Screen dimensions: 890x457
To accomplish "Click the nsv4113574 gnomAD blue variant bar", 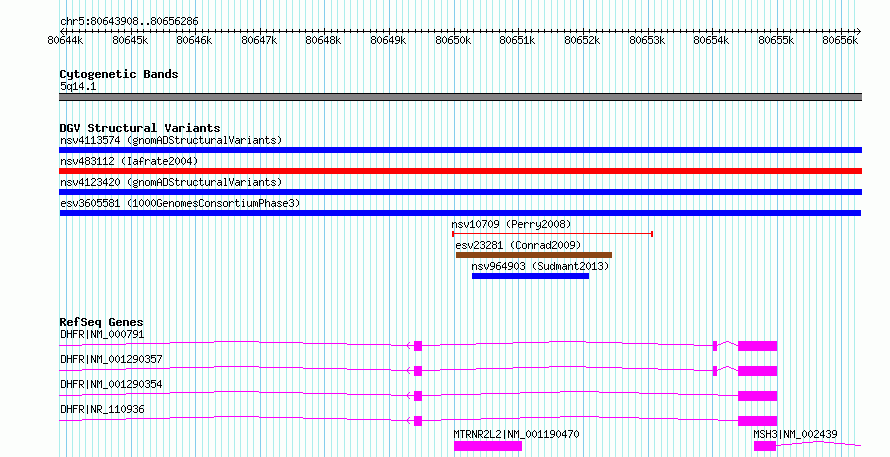I will coord(460,150).
